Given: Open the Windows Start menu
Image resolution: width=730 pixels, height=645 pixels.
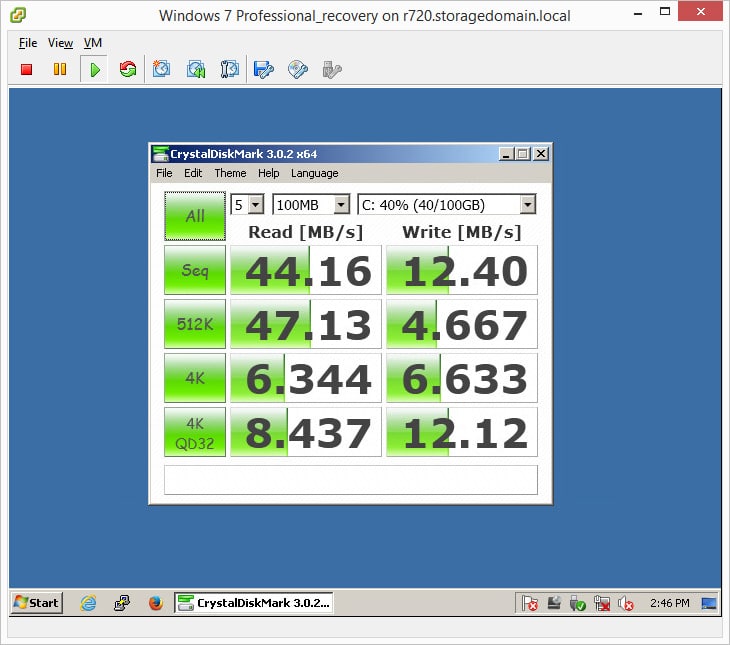Looking at the screenshot, I should 36,603.
